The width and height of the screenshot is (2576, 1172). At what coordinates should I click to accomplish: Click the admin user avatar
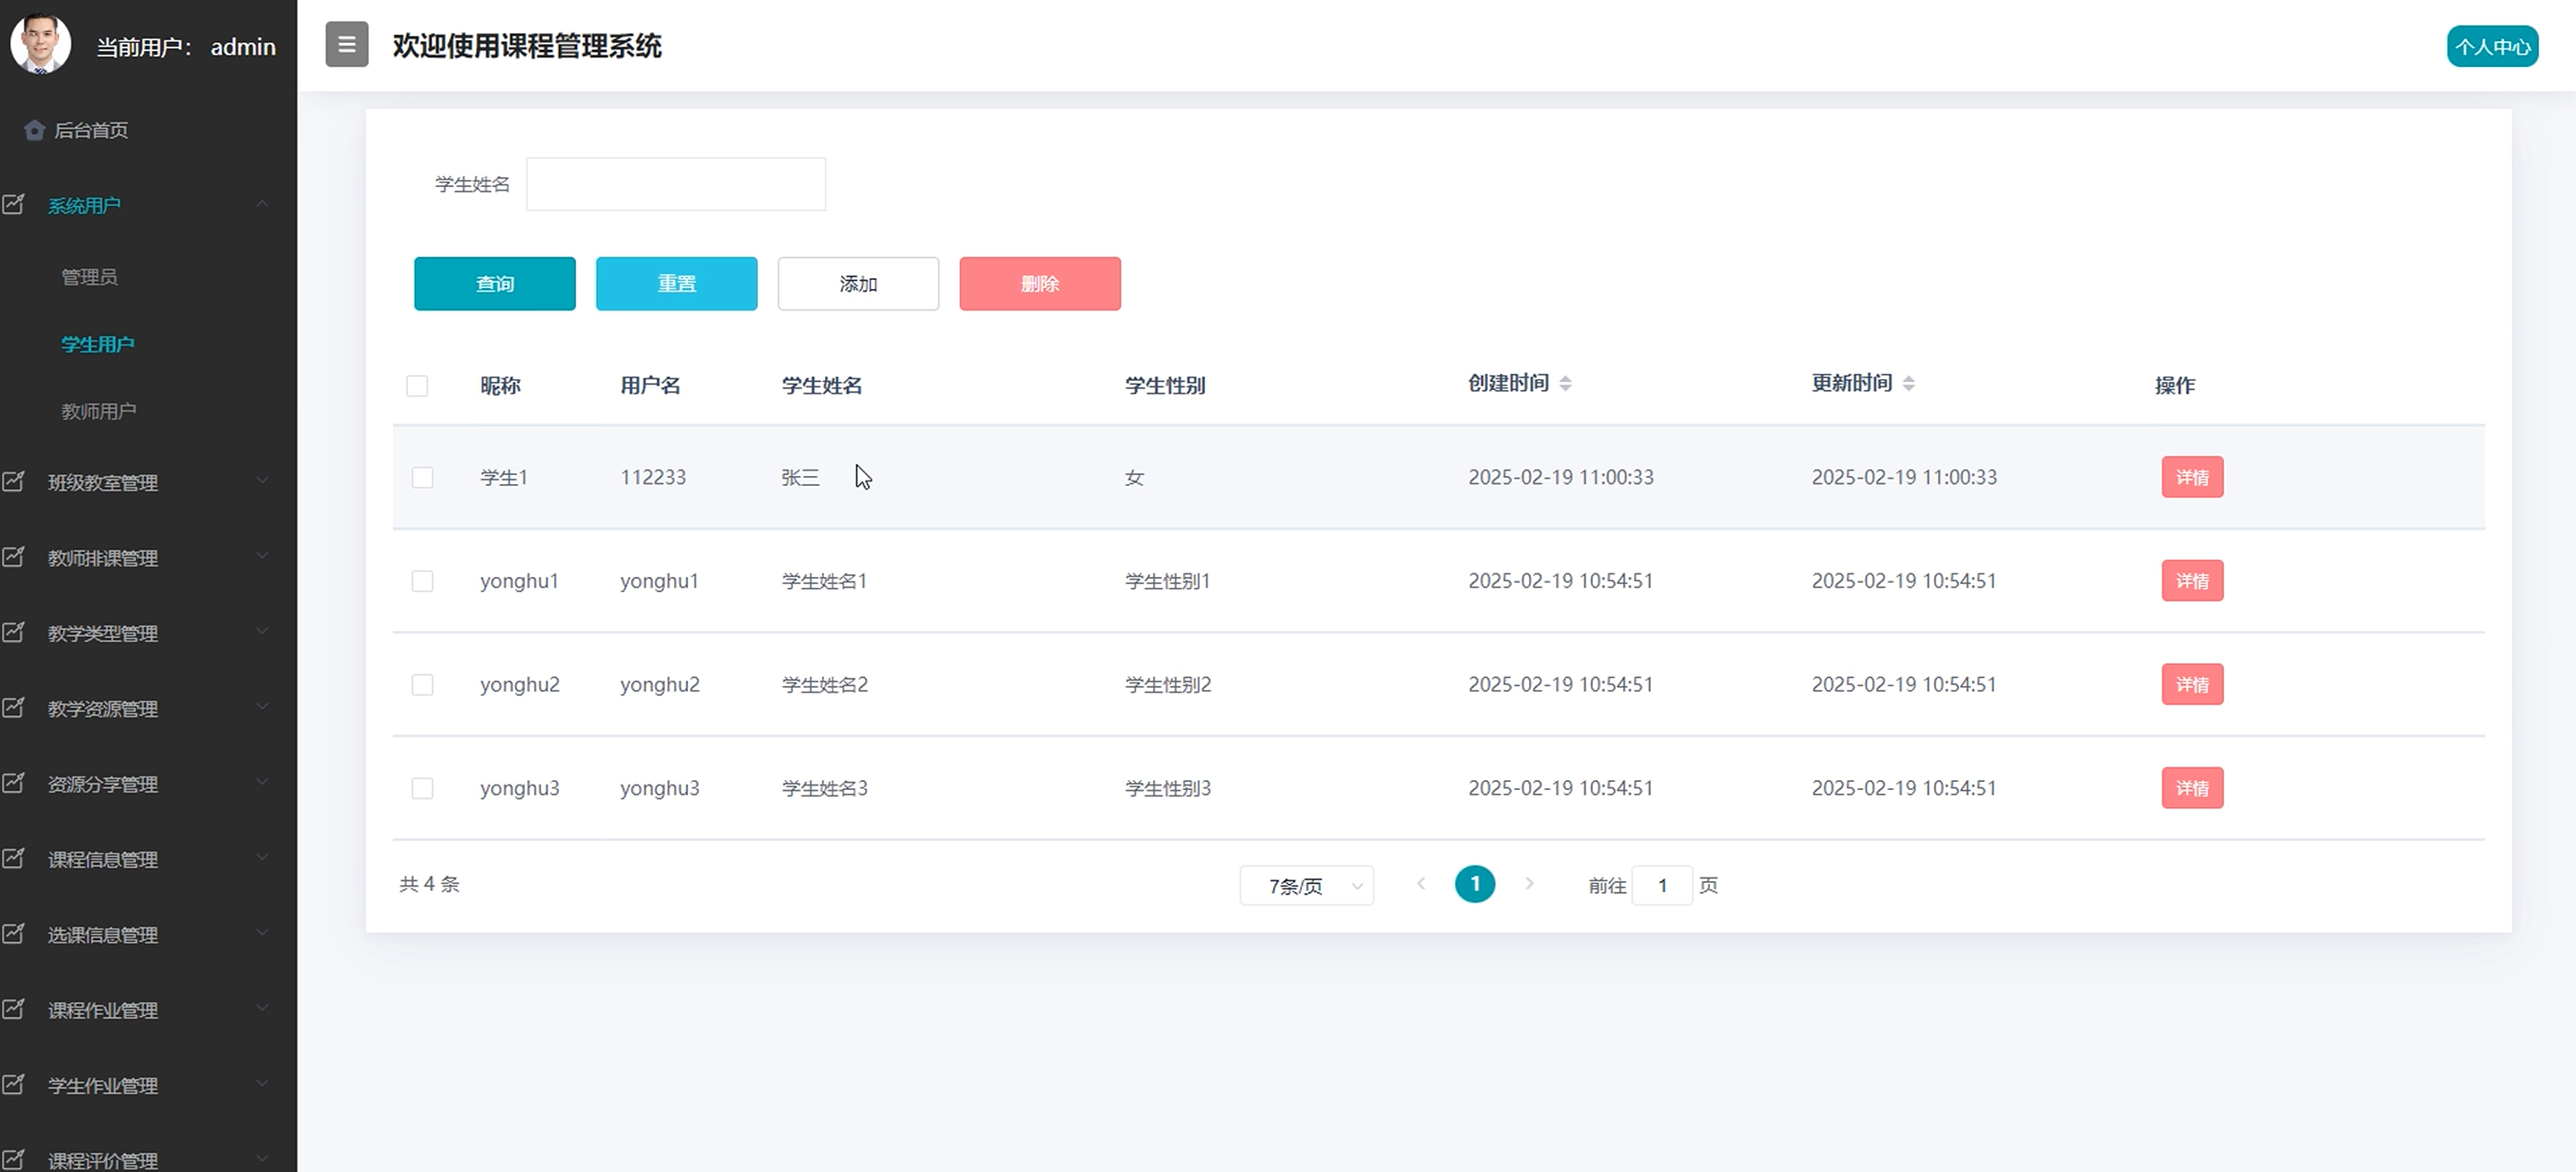point(40,44)
